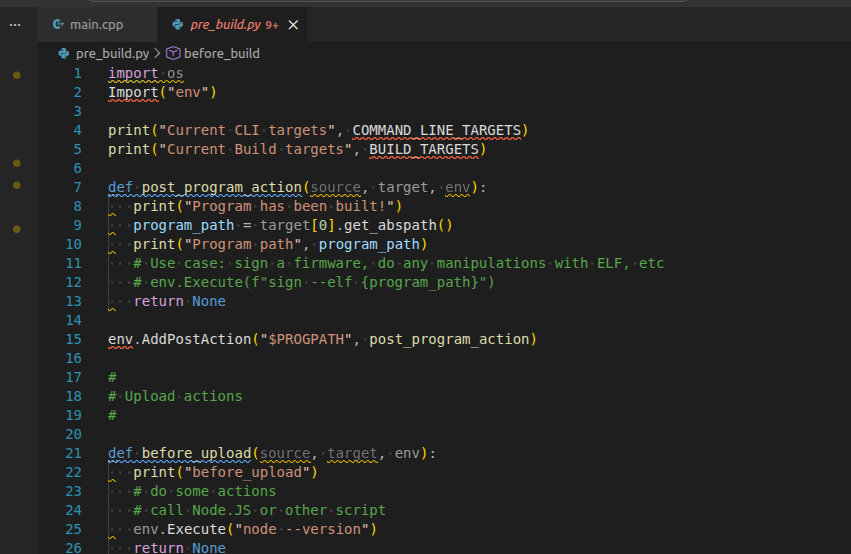Viewport: 851px width, 554px height.
Task: Switch to the main.cpp tab
Action: click(x=97, y=25)
